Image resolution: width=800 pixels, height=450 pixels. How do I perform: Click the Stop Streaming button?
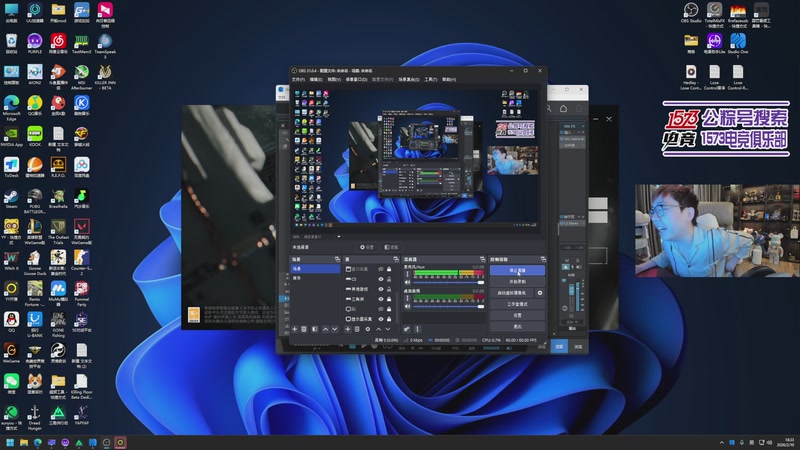pos(517,270)
